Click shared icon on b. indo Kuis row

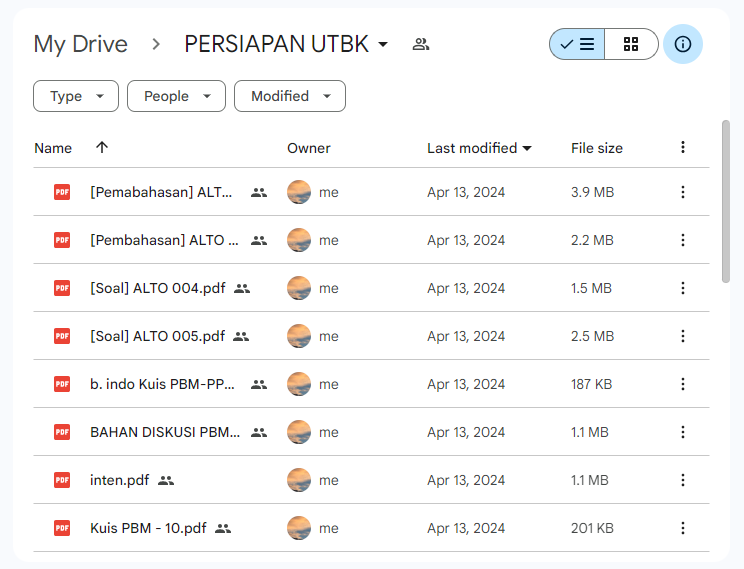pos(259,384)
